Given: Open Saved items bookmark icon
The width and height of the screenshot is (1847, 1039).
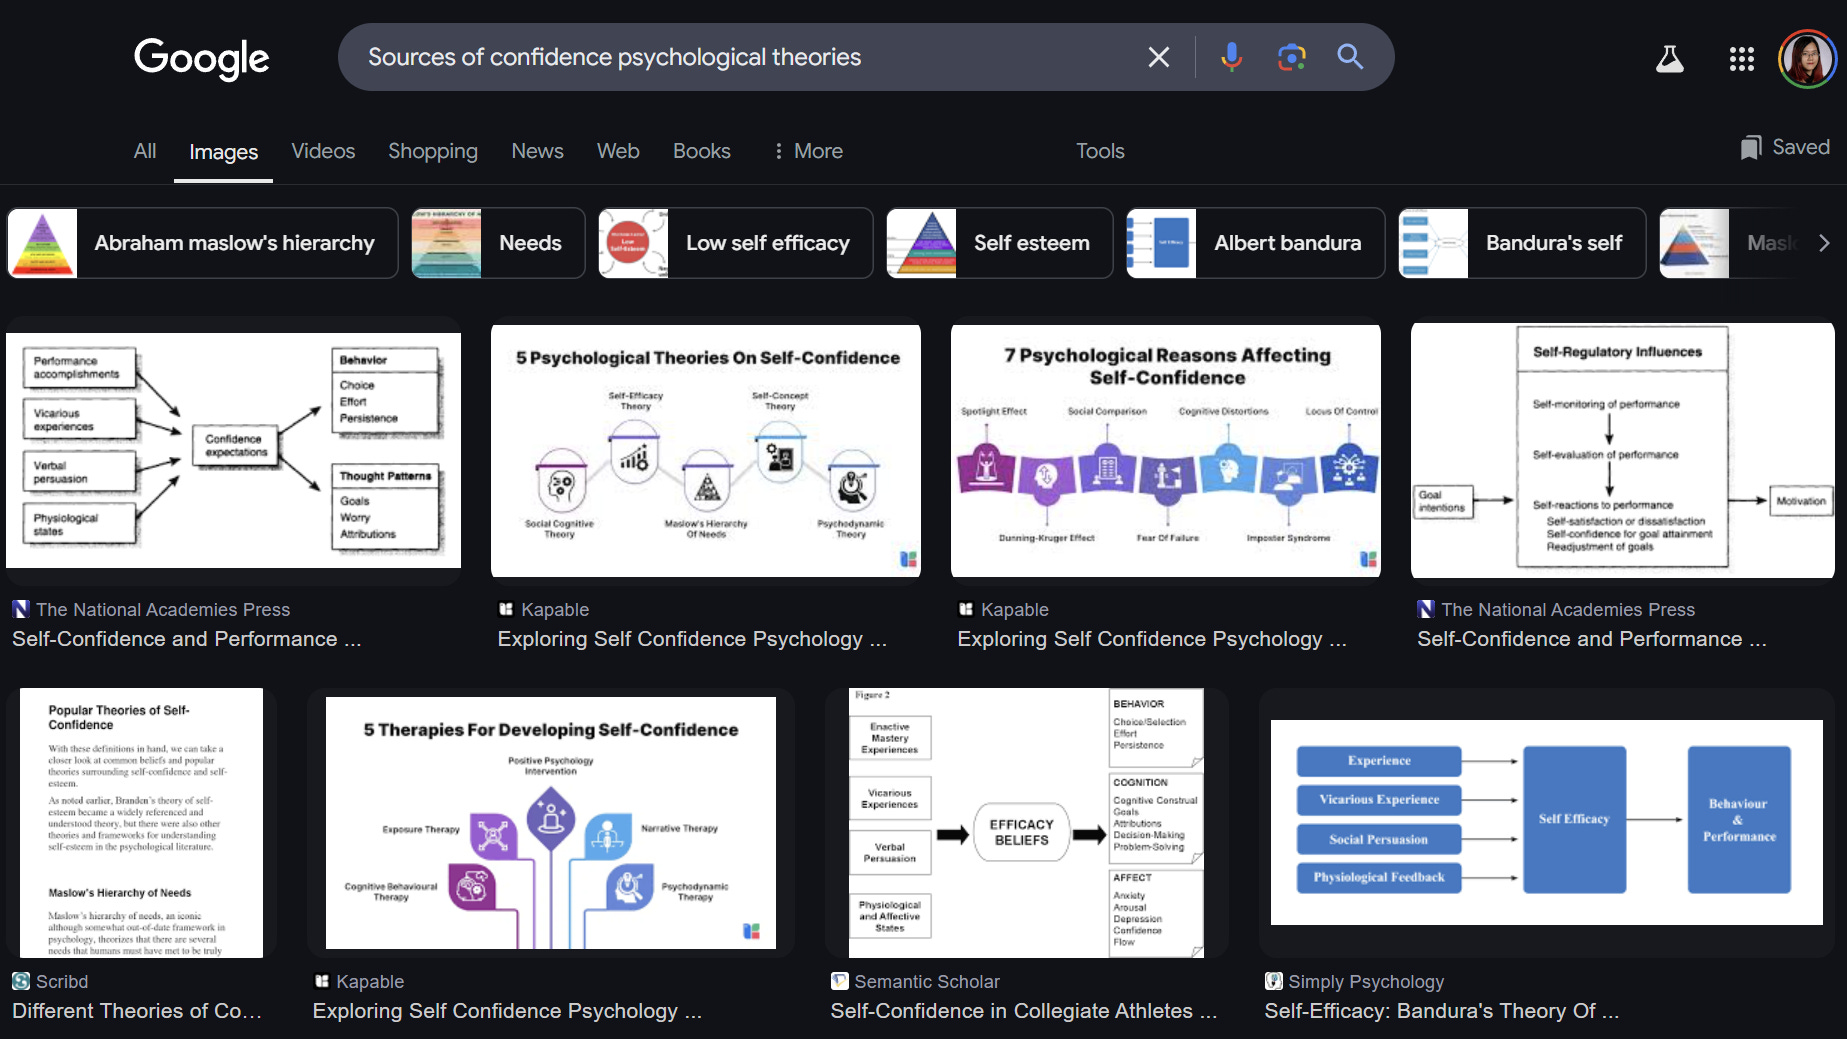Looking at the screenshot, I should pyautogui.click(x=1750, y=148).
